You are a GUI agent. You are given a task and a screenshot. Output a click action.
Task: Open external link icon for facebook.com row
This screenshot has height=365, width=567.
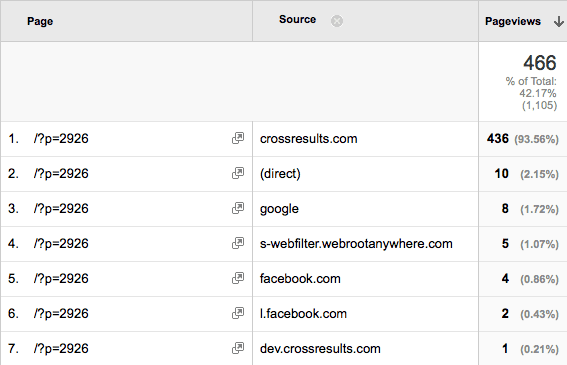[x=238, y=278]
